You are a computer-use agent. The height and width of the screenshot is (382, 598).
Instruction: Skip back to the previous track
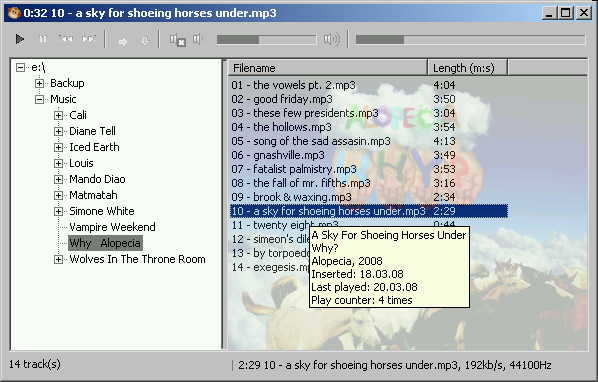click(66, 39)
